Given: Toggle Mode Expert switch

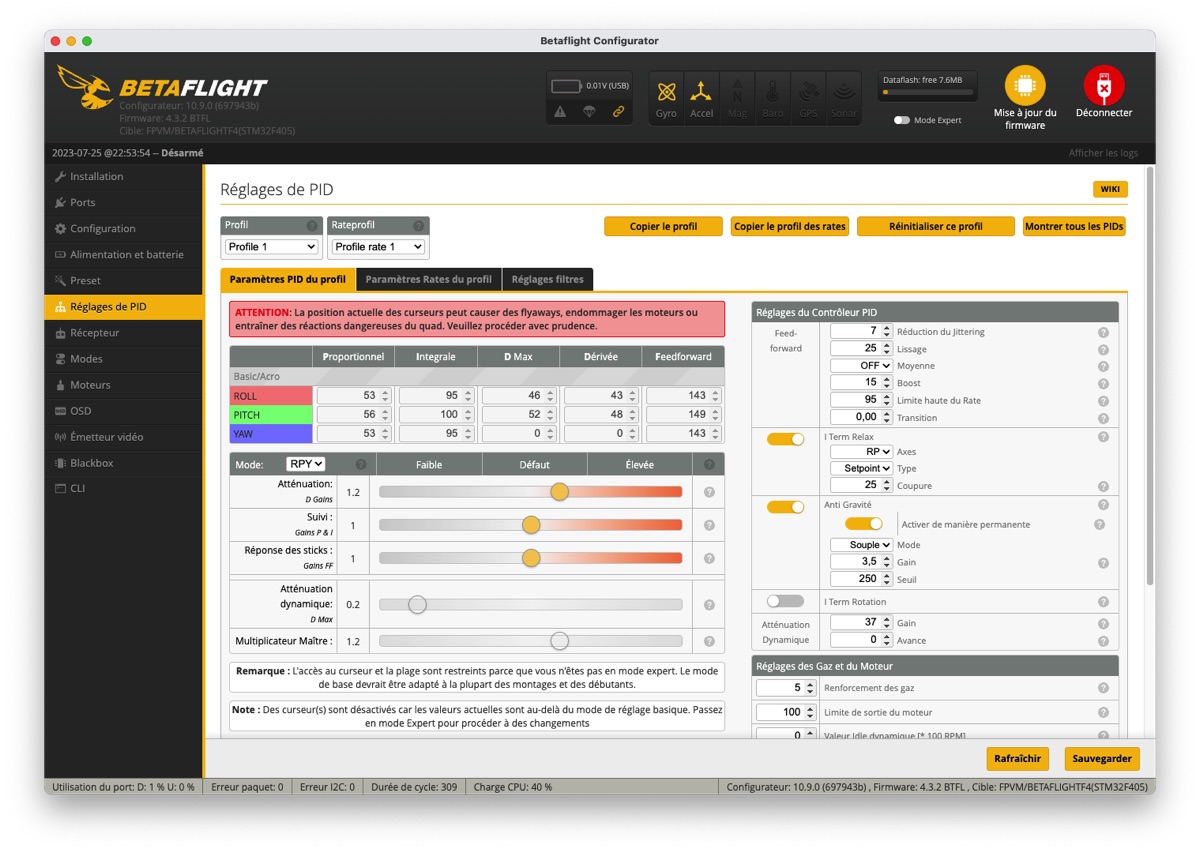Looking at the screenshot, I should point(902,120).
